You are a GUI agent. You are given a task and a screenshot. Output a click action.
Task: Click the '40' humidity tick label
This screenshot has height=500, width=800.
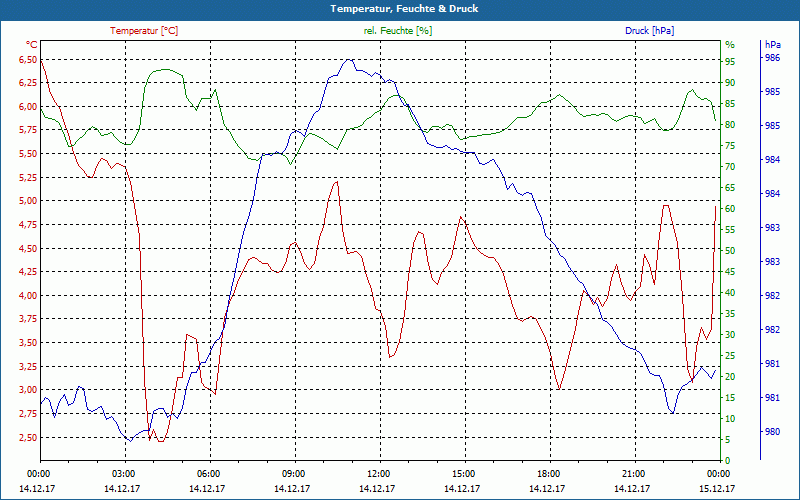pyautogui.click(x=730, y=293)
